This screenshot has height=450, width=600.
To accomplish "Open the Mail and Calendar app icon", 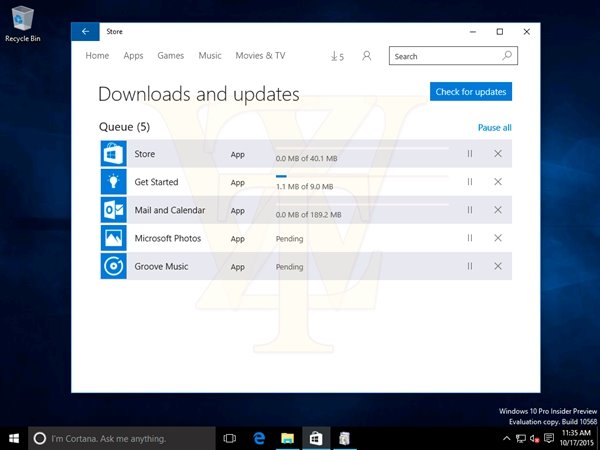I will (x=113, y=210).
